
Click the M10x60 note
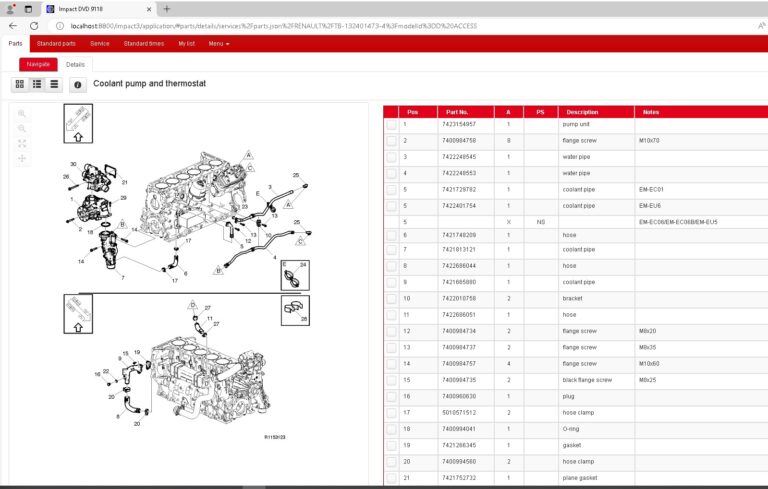(x=649, y=364)
